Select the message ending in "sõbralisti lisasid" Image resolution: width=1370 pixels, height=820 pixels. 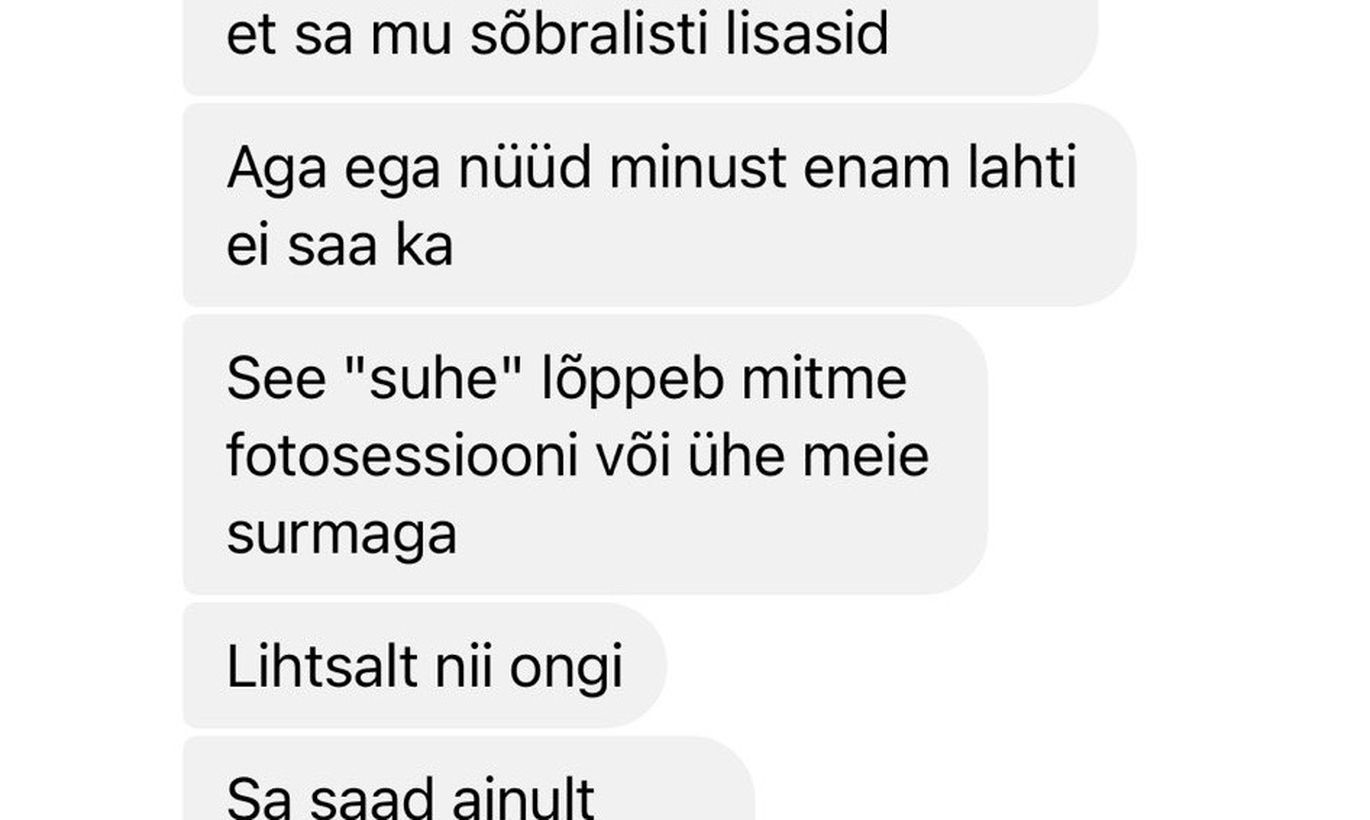(x=640, y=47)
